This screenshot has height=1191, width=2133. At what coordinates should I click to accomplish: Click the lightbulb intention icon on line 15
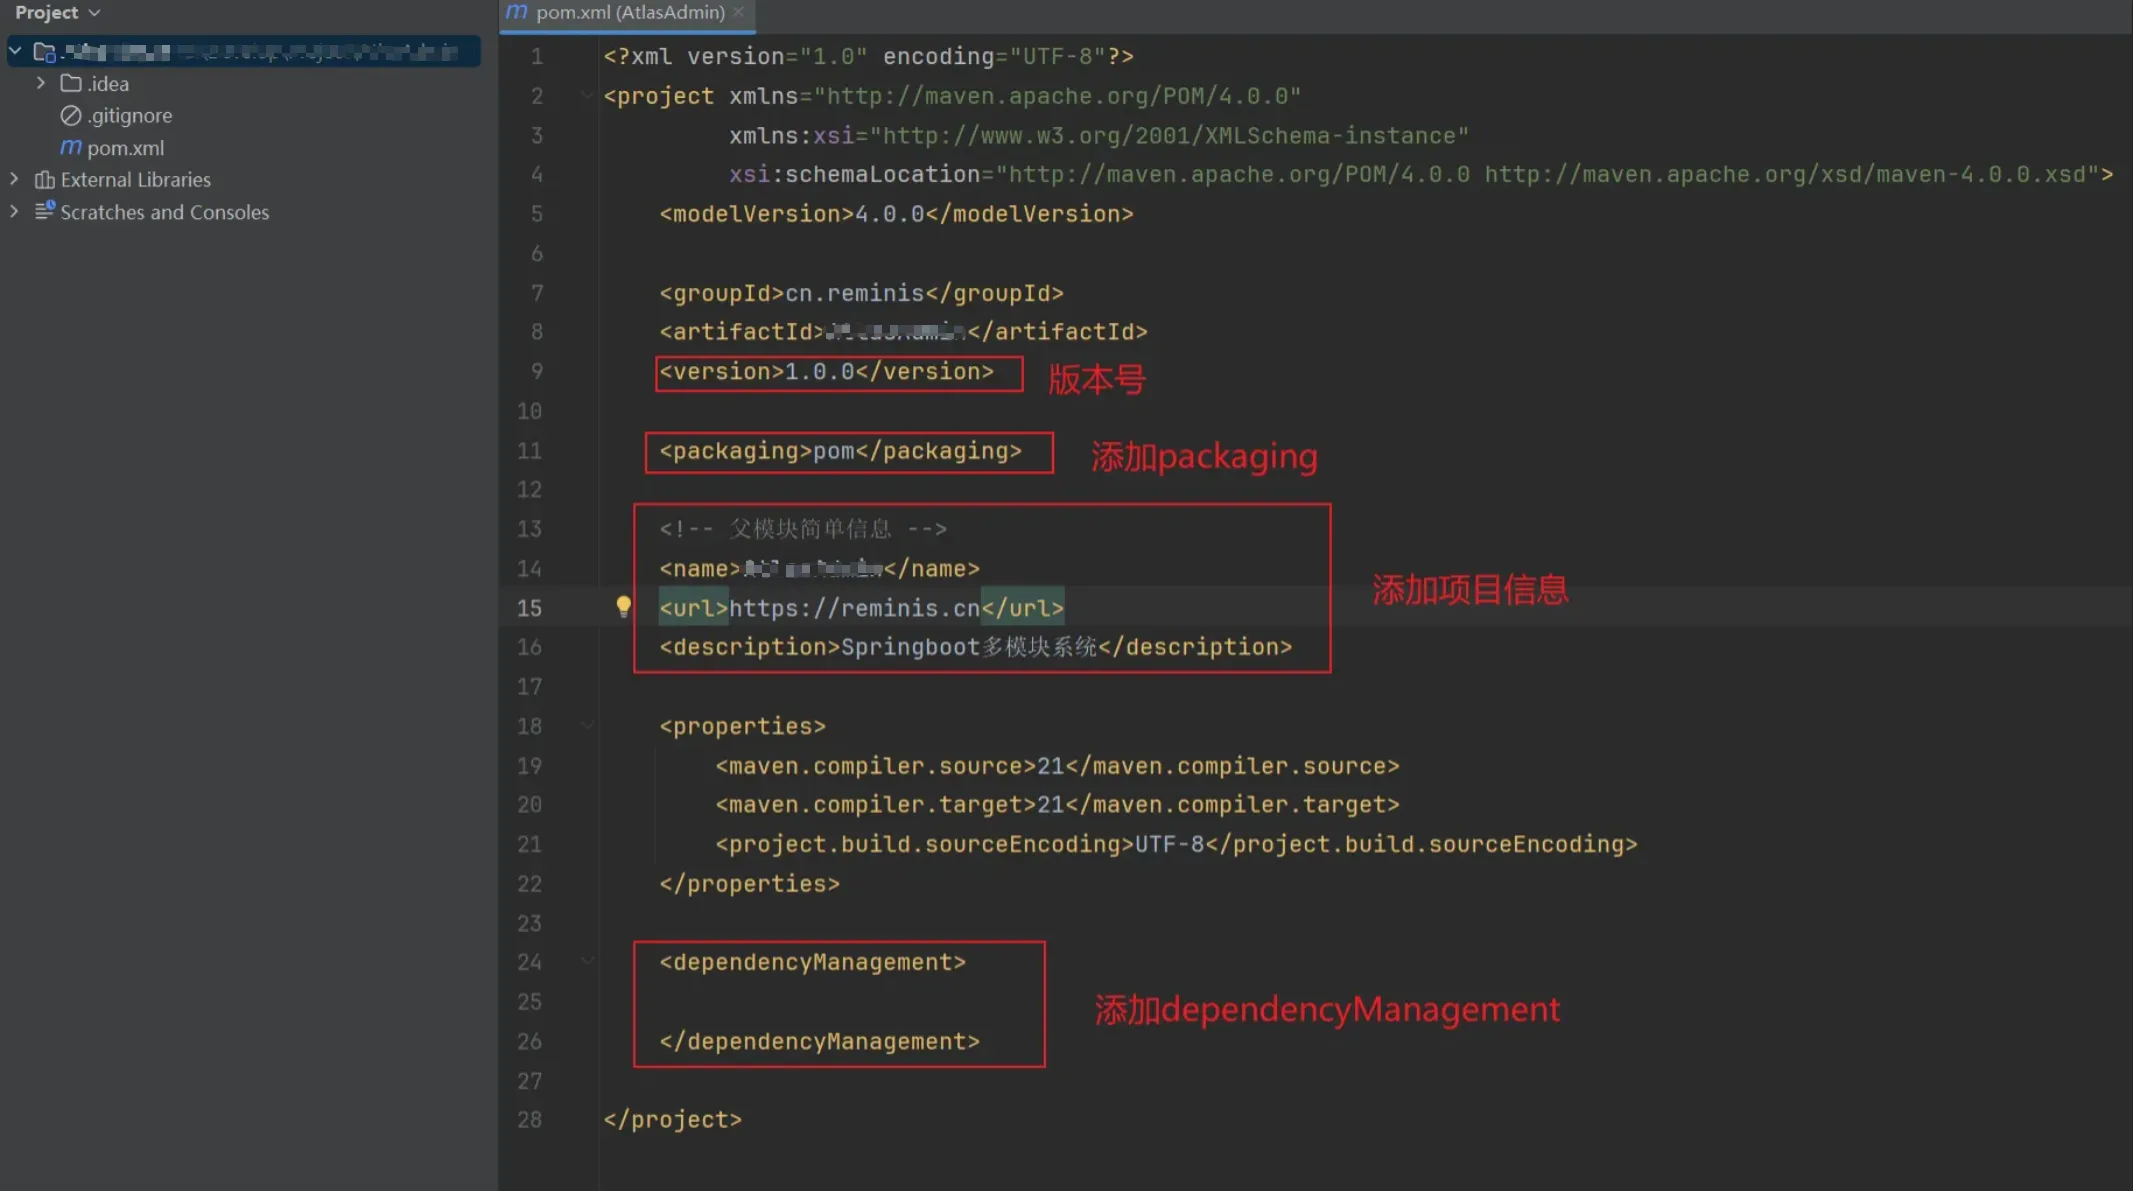pyautogui.click(x=623, y=606)
